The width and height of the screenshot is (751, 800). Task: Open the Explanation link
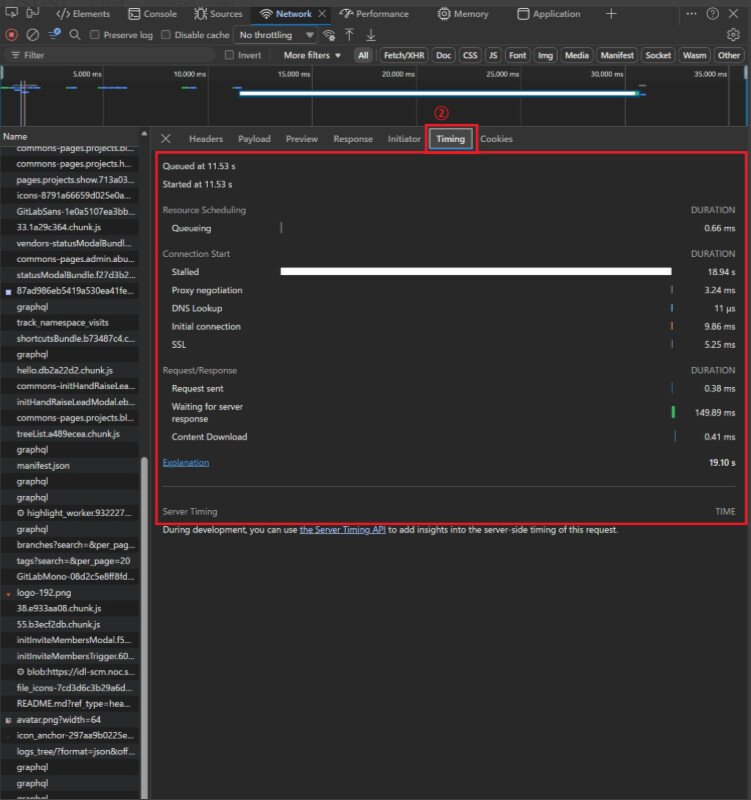coord(186,462)
